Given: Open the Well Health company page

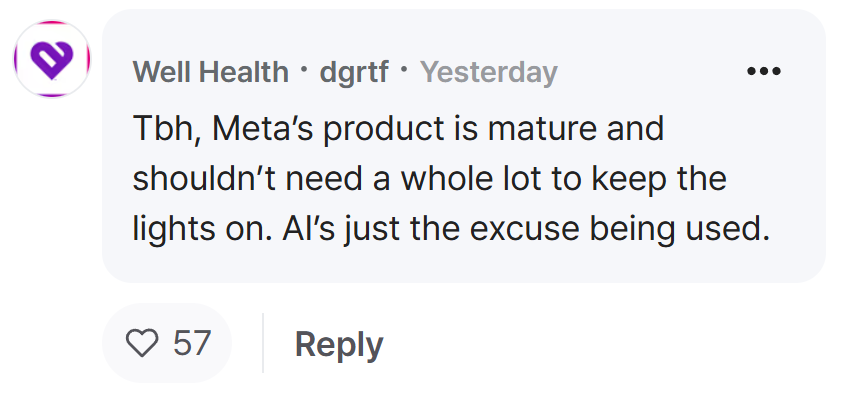Looking at the screenshot, I should click(211, 72).
